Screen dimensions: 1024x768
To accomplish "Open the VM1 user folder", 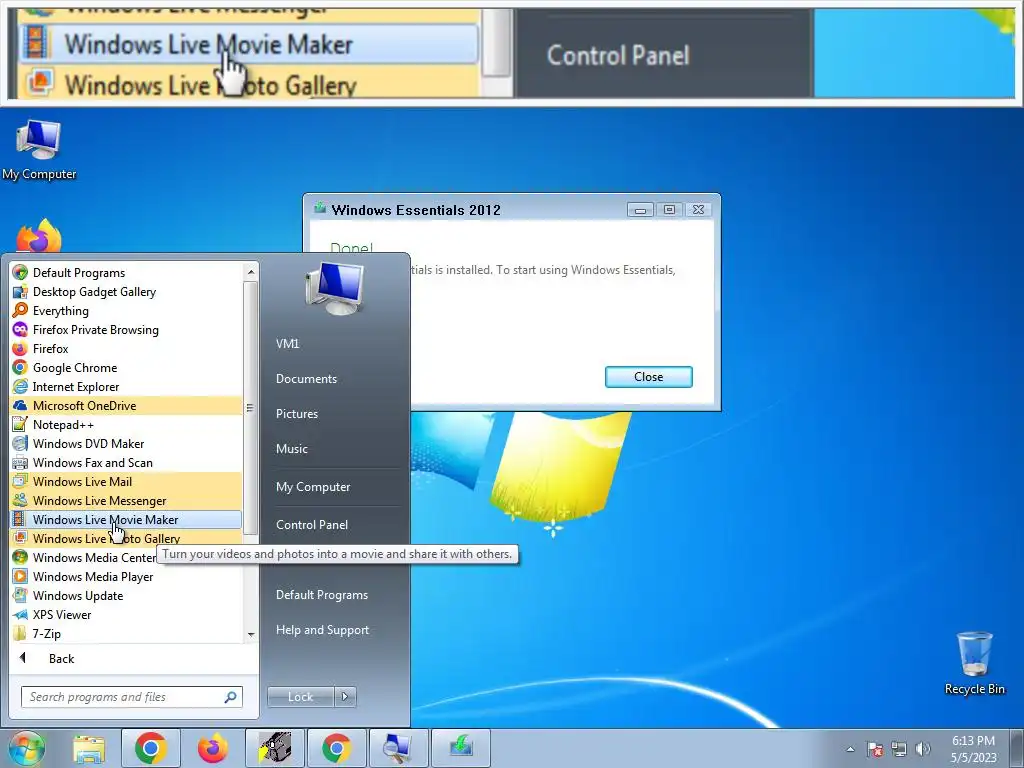I will point(287,344).
